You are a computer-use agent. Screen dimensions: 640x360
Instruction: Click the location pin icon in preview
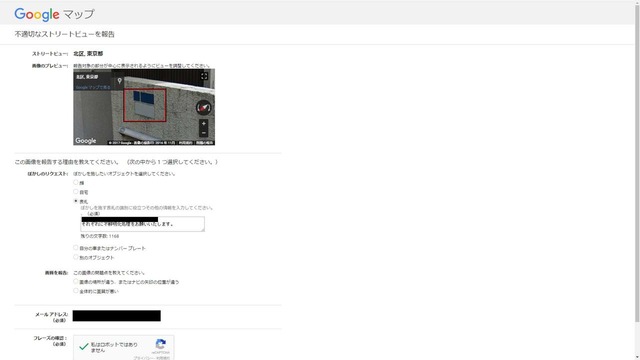point(120,81)
